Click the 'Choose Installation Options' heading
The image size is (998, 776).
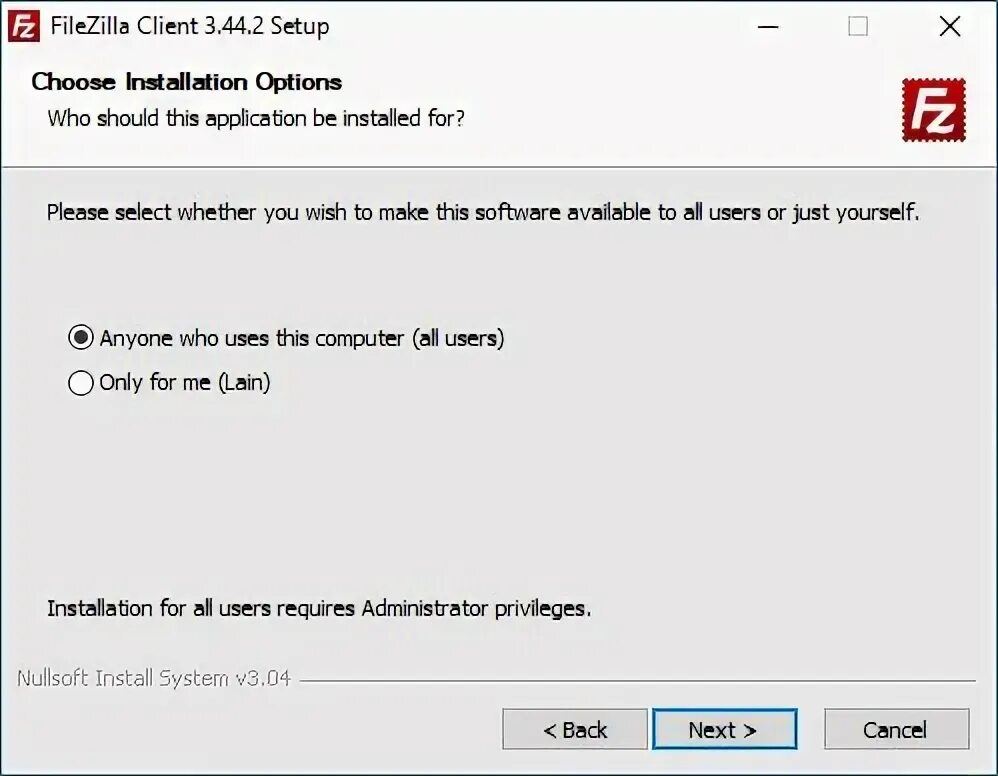tap(187, 82)
